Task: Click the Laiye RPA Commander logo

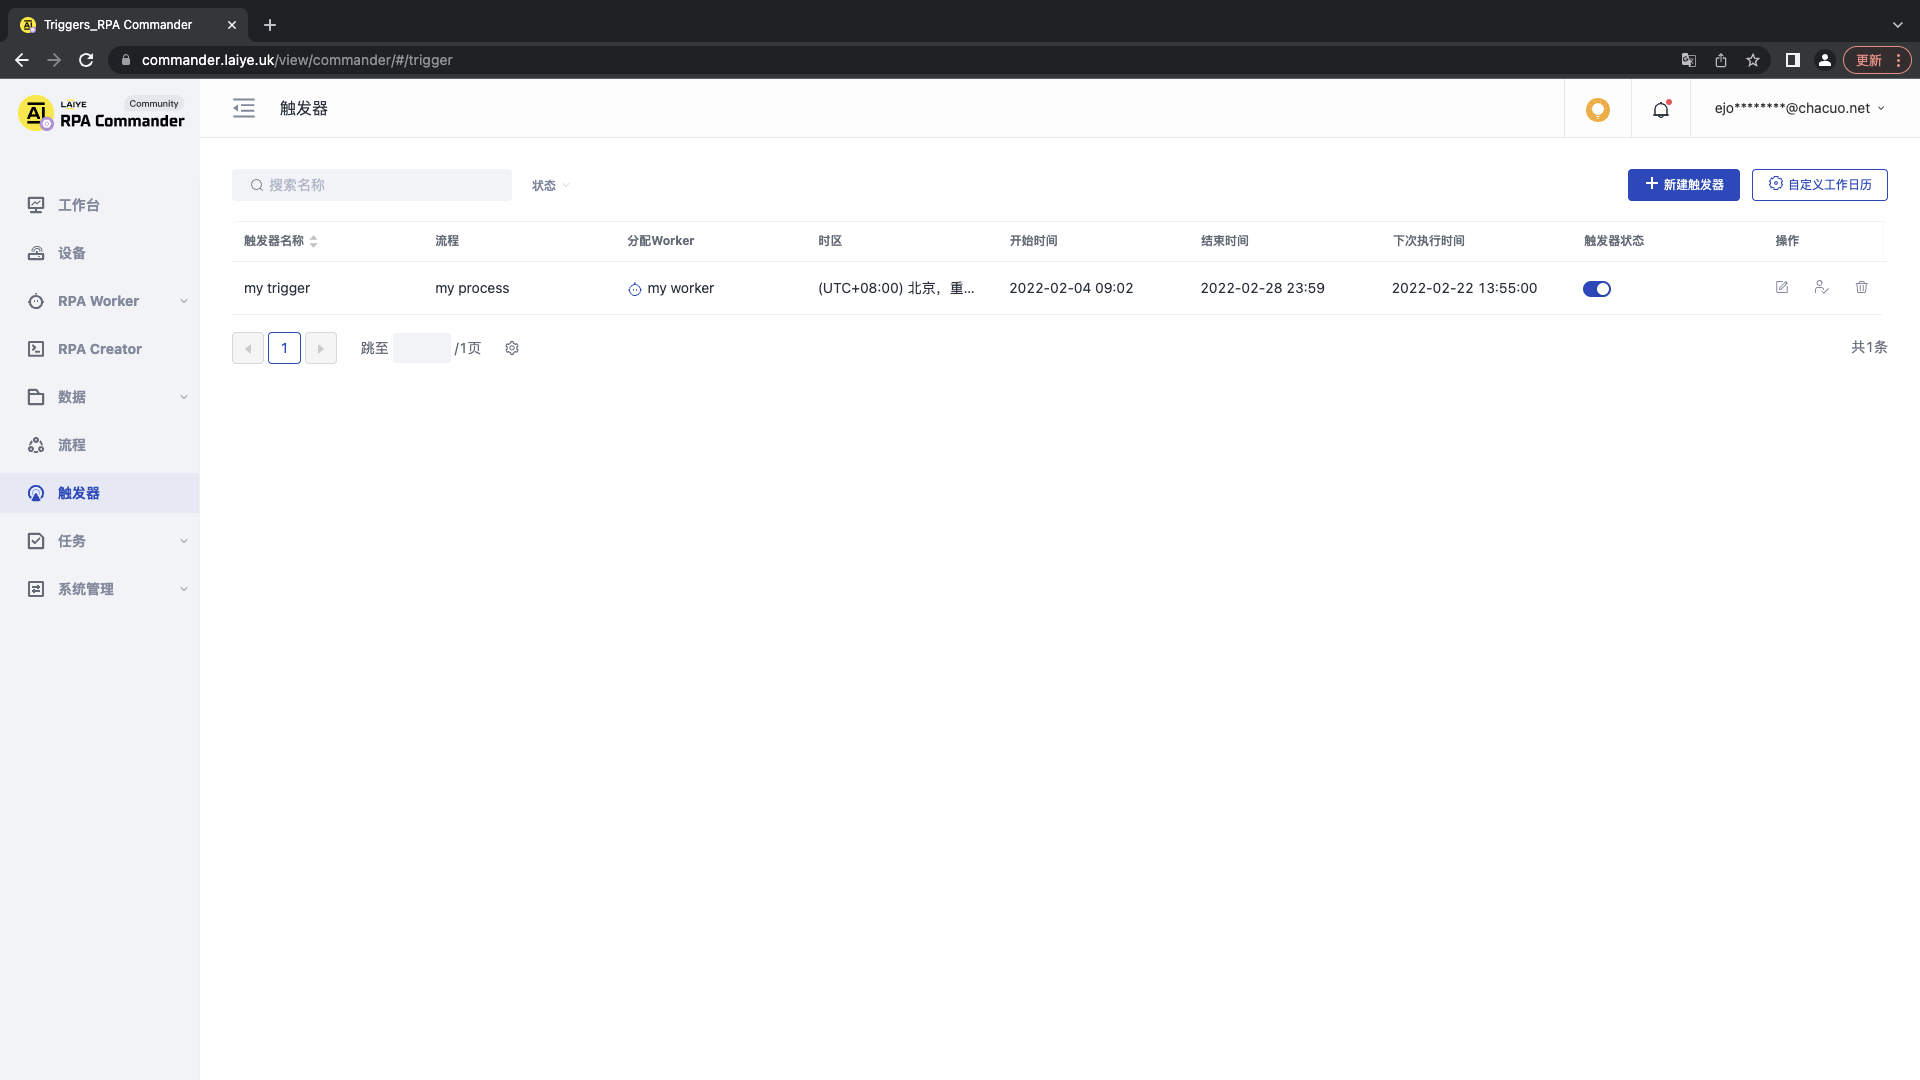Action: pyautogui.click(x=102, y=114)
